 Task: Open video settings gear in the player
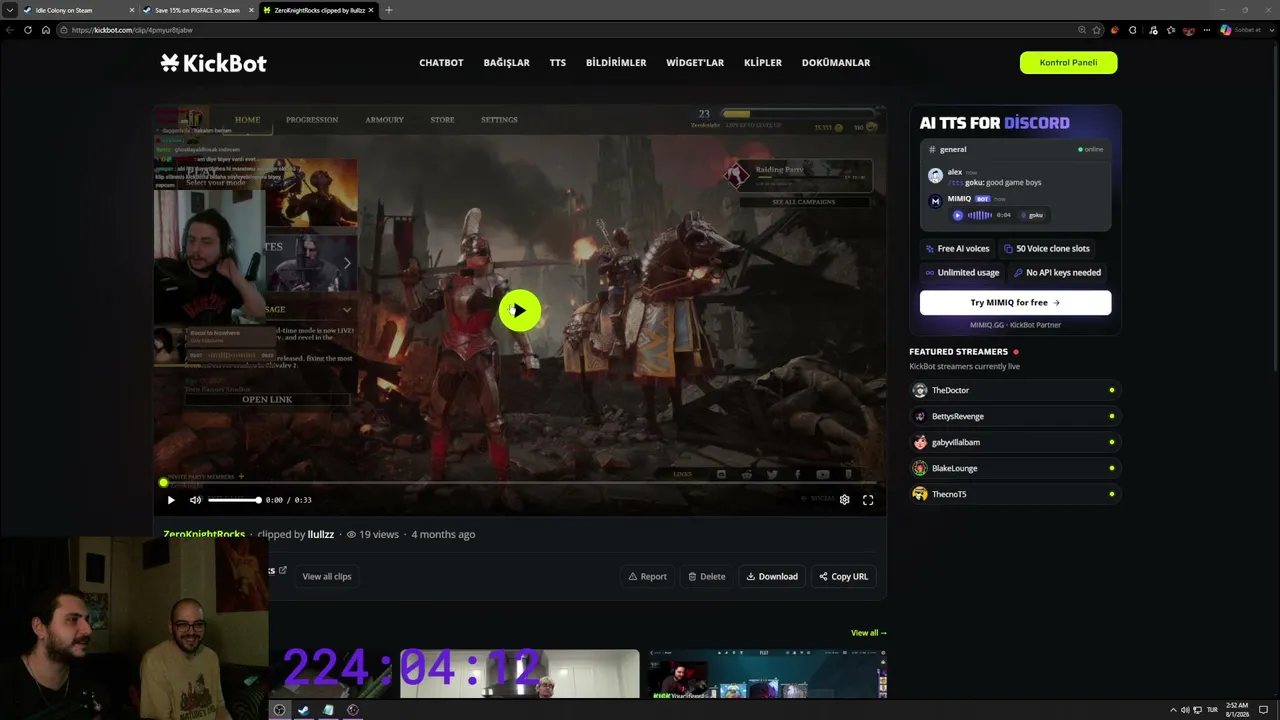tap(844, 500)
